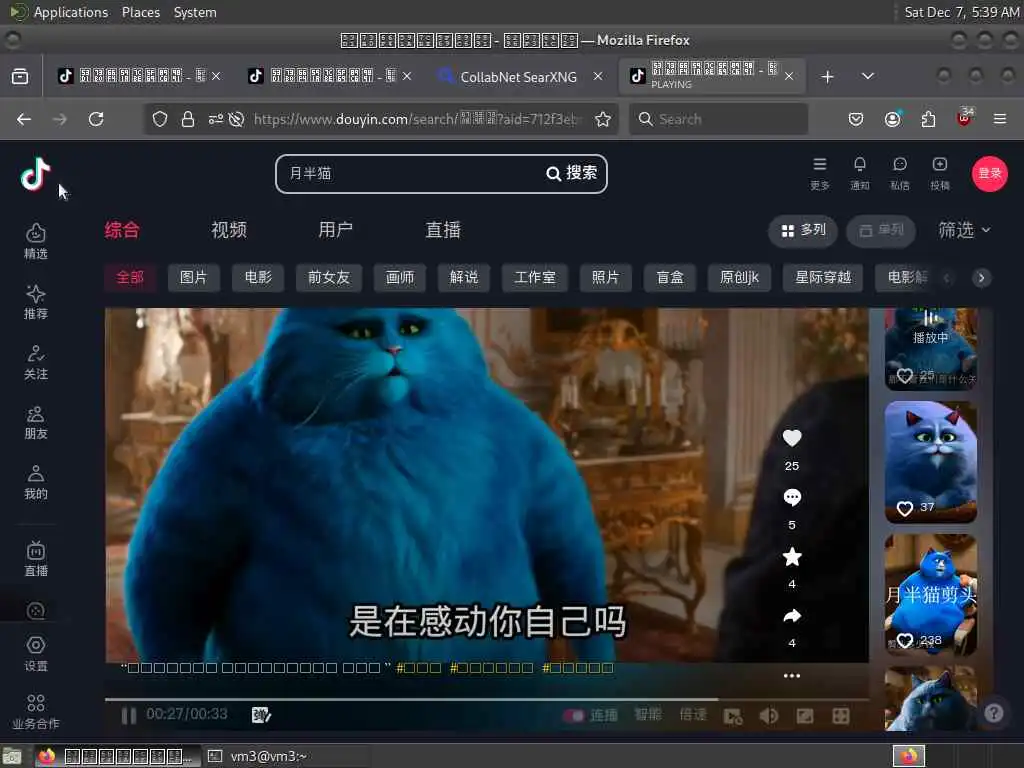Open video options three-dots icon
The image size is (1024, 768).
[792, 676]
